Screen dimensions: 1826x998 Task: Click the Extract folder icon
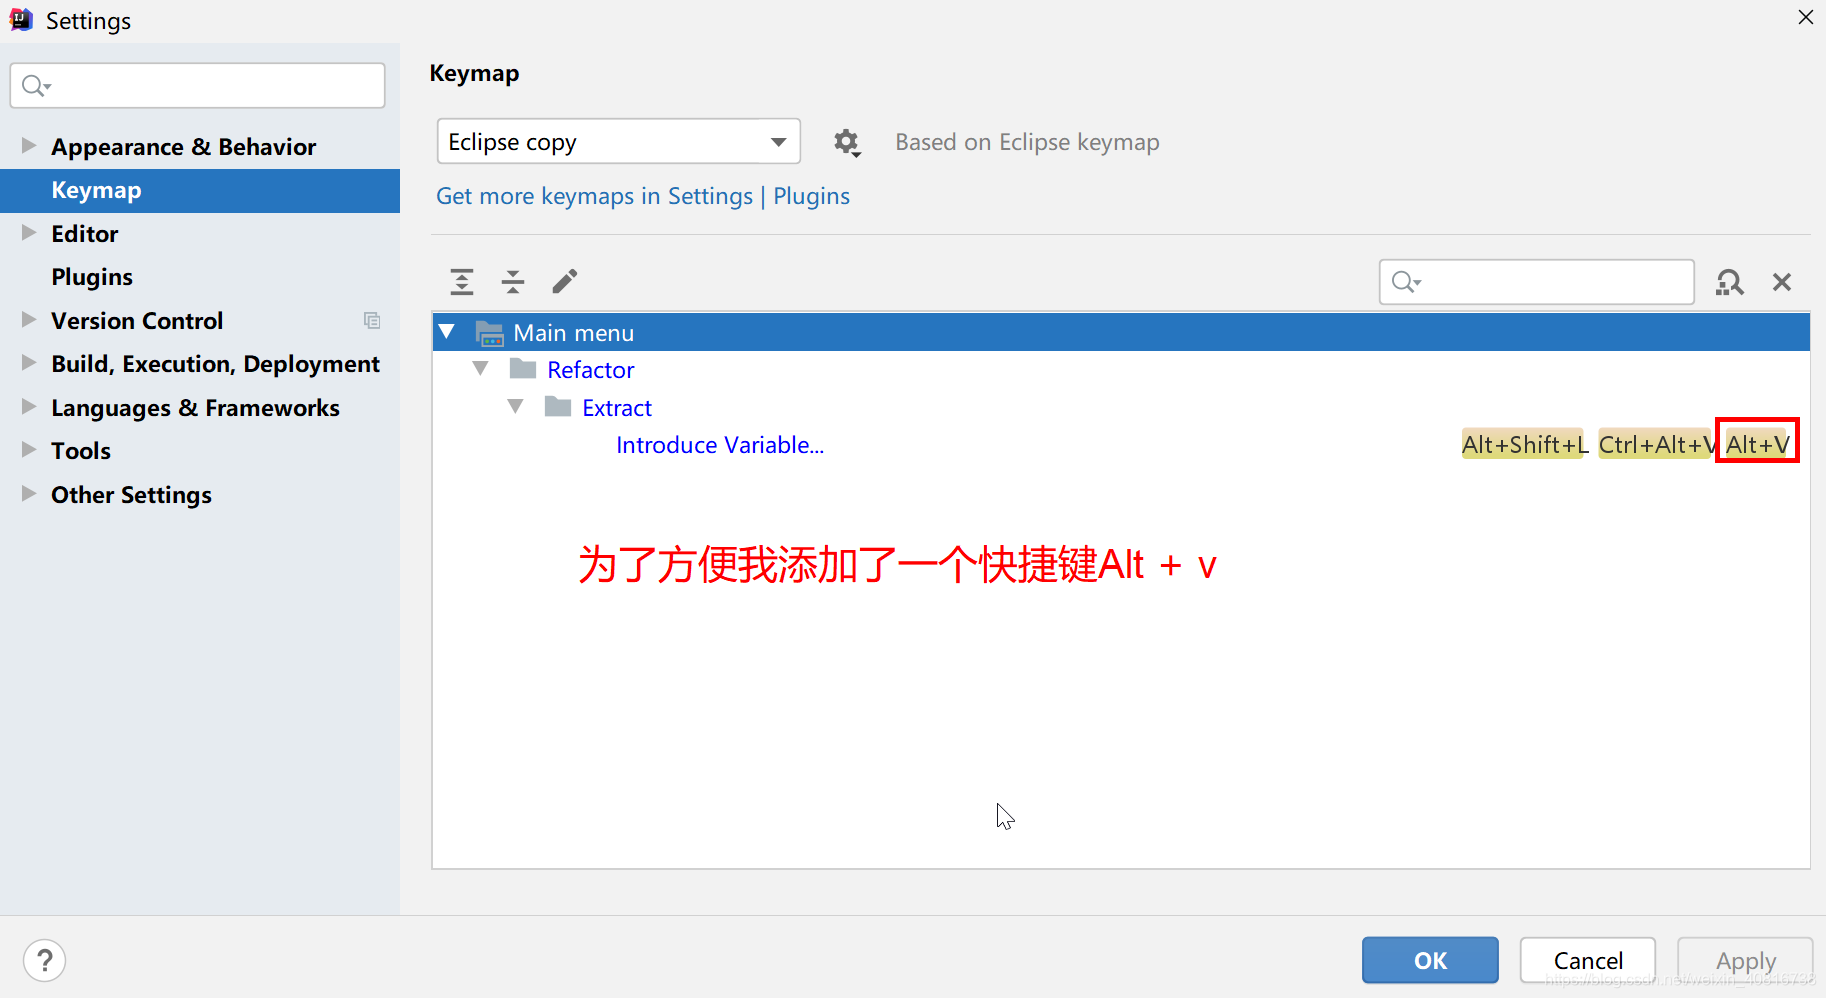pos(558,406)
